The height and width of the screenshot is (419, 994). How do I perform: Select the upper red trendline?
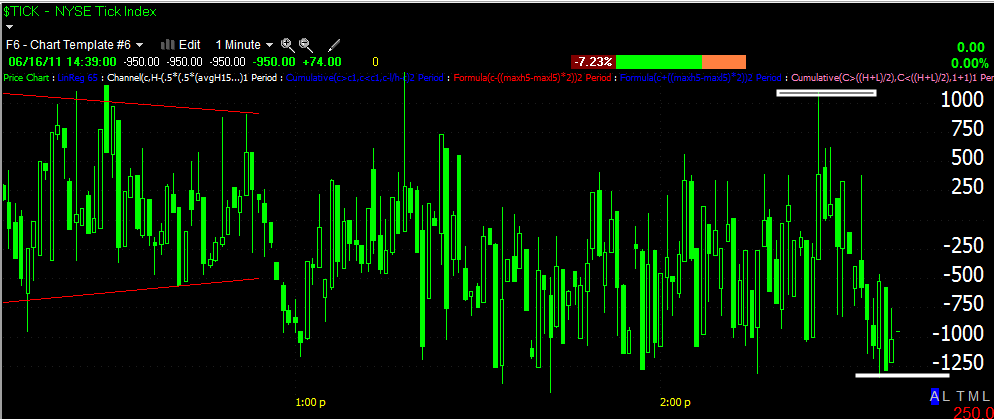[131, 103]
